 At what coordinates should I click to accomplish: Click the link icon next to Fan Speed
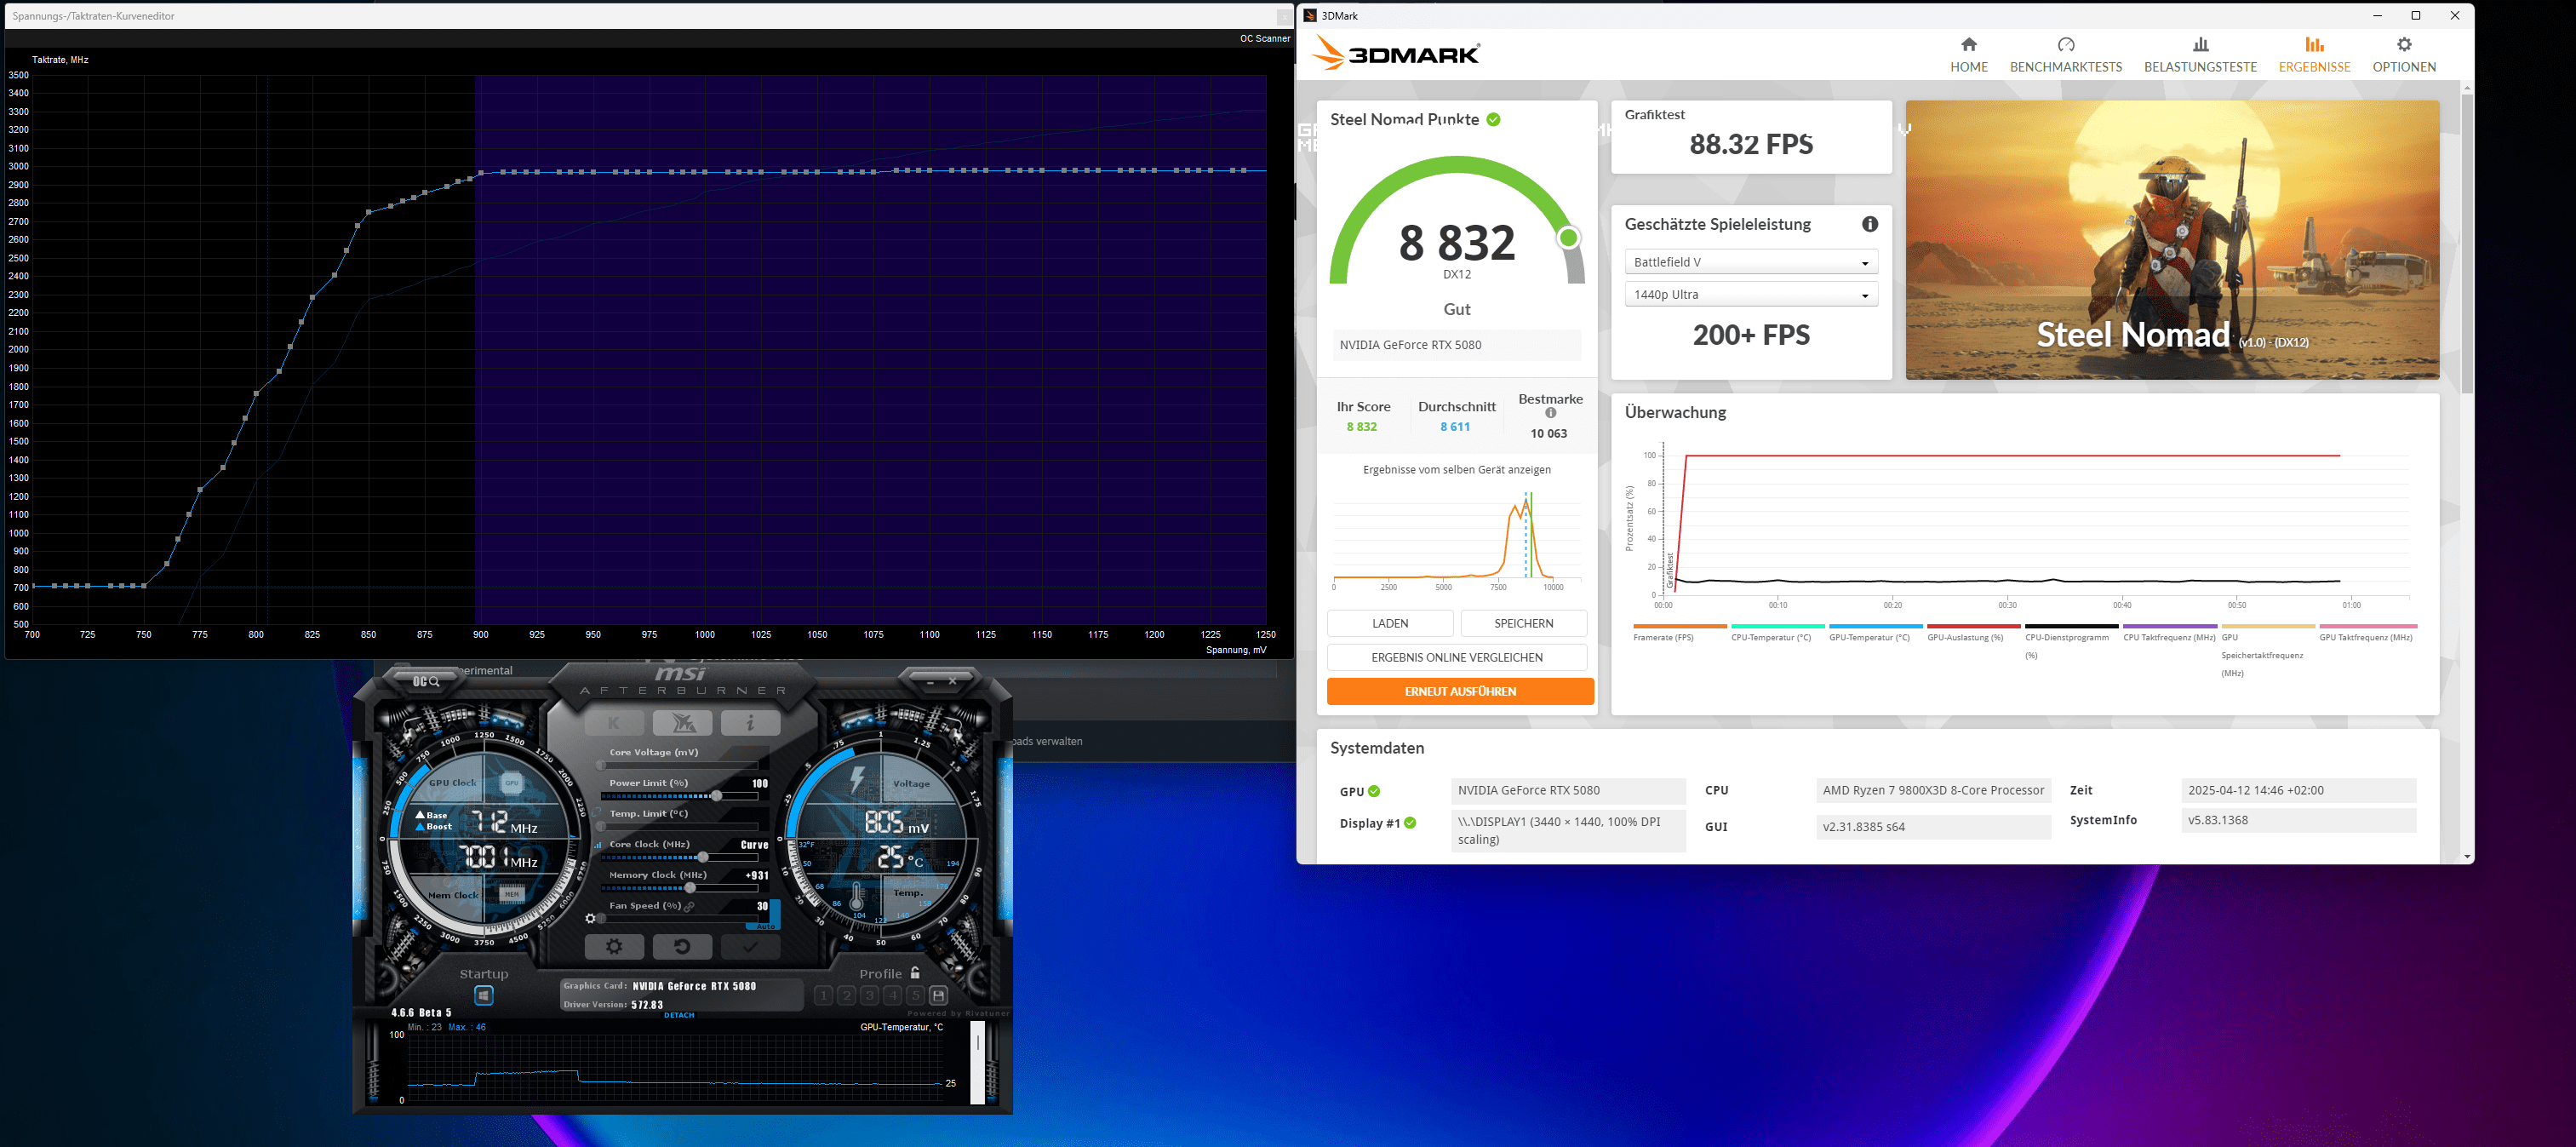(x=690, y=906)
